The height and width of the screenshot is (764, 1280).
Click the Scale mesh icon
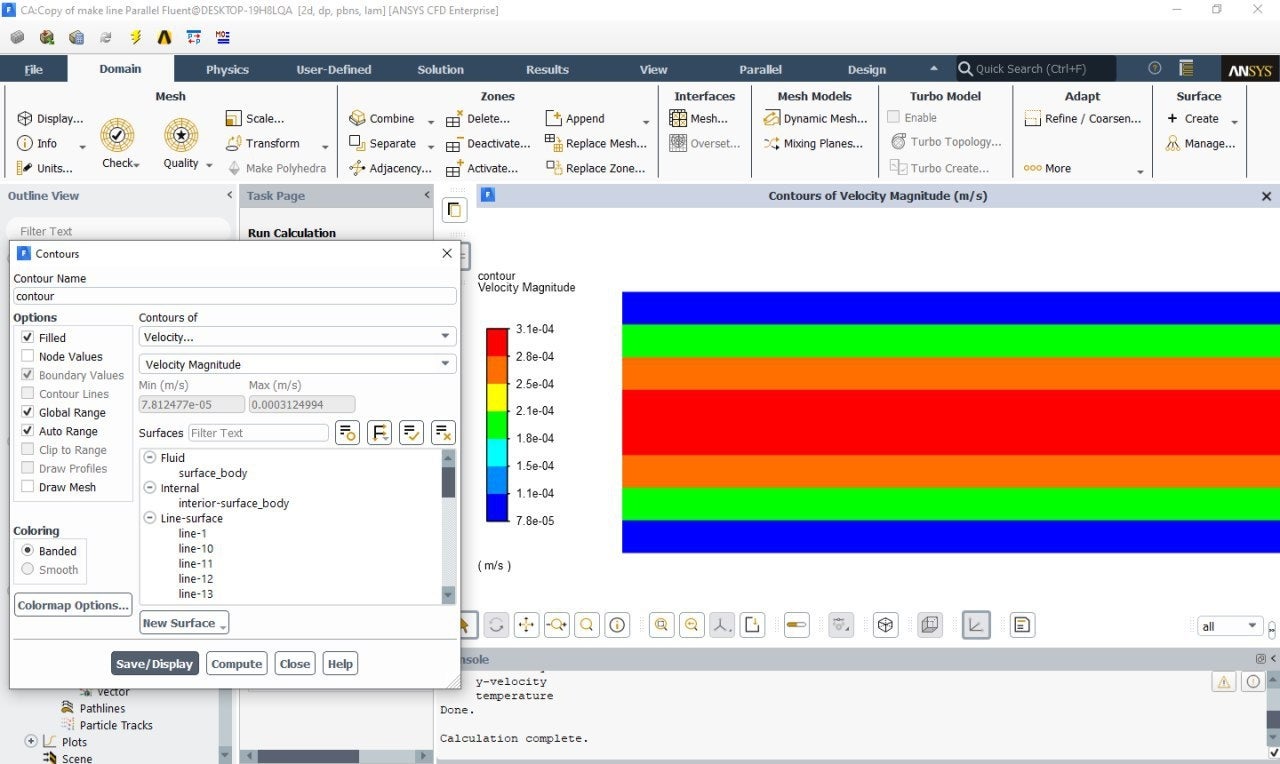point(234,118)
